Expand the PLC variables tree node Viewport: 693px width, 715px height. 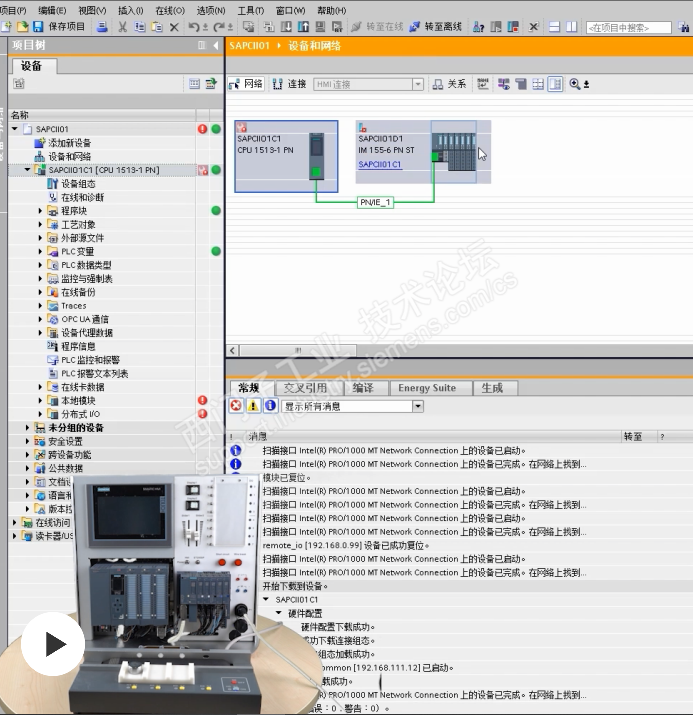click(x=40, y=251)
